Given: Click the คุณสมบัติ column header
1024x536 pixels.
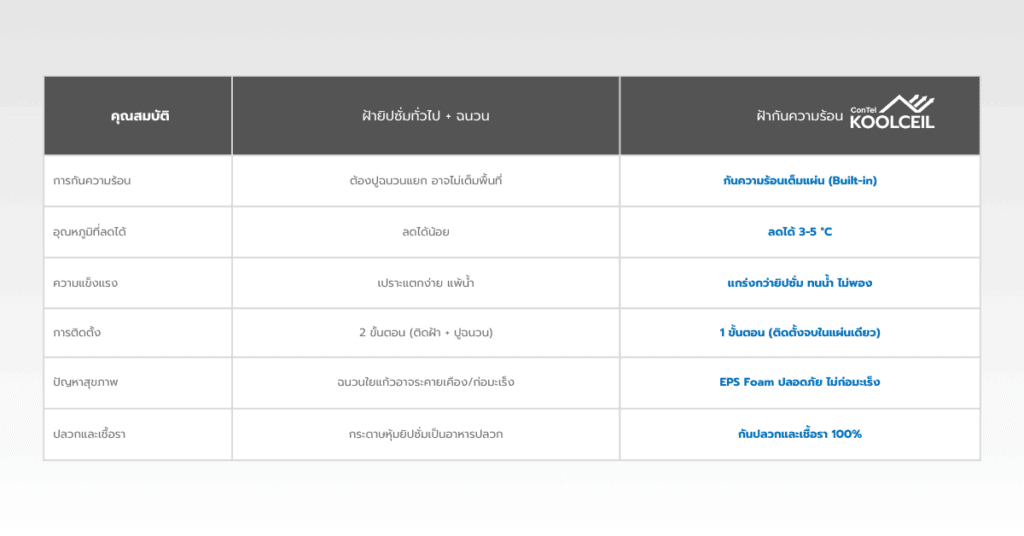Looking at the screenshot, I should point(139,116).
